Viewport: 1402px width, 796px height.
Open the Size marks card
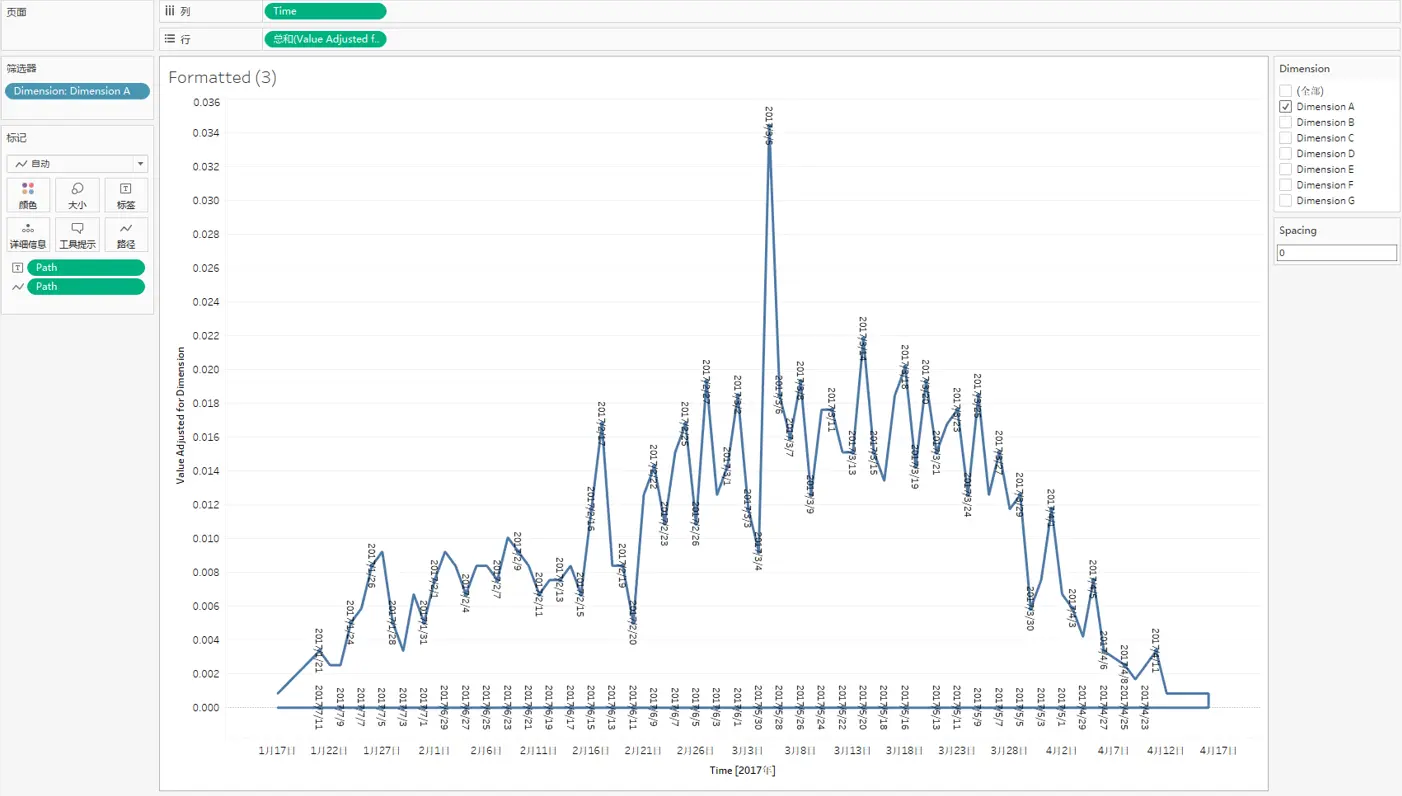coord(77,195)
